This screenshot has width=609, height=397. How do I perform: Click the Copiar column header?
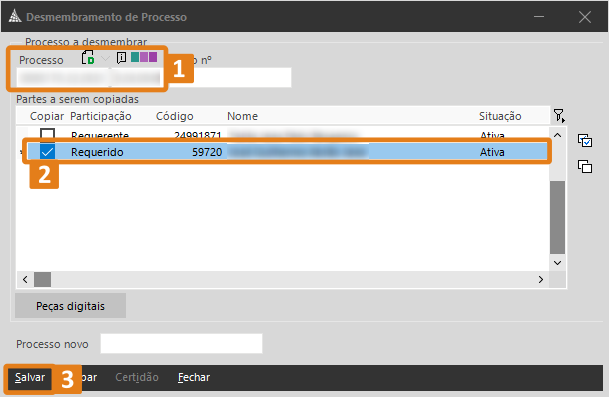point(47,116)
